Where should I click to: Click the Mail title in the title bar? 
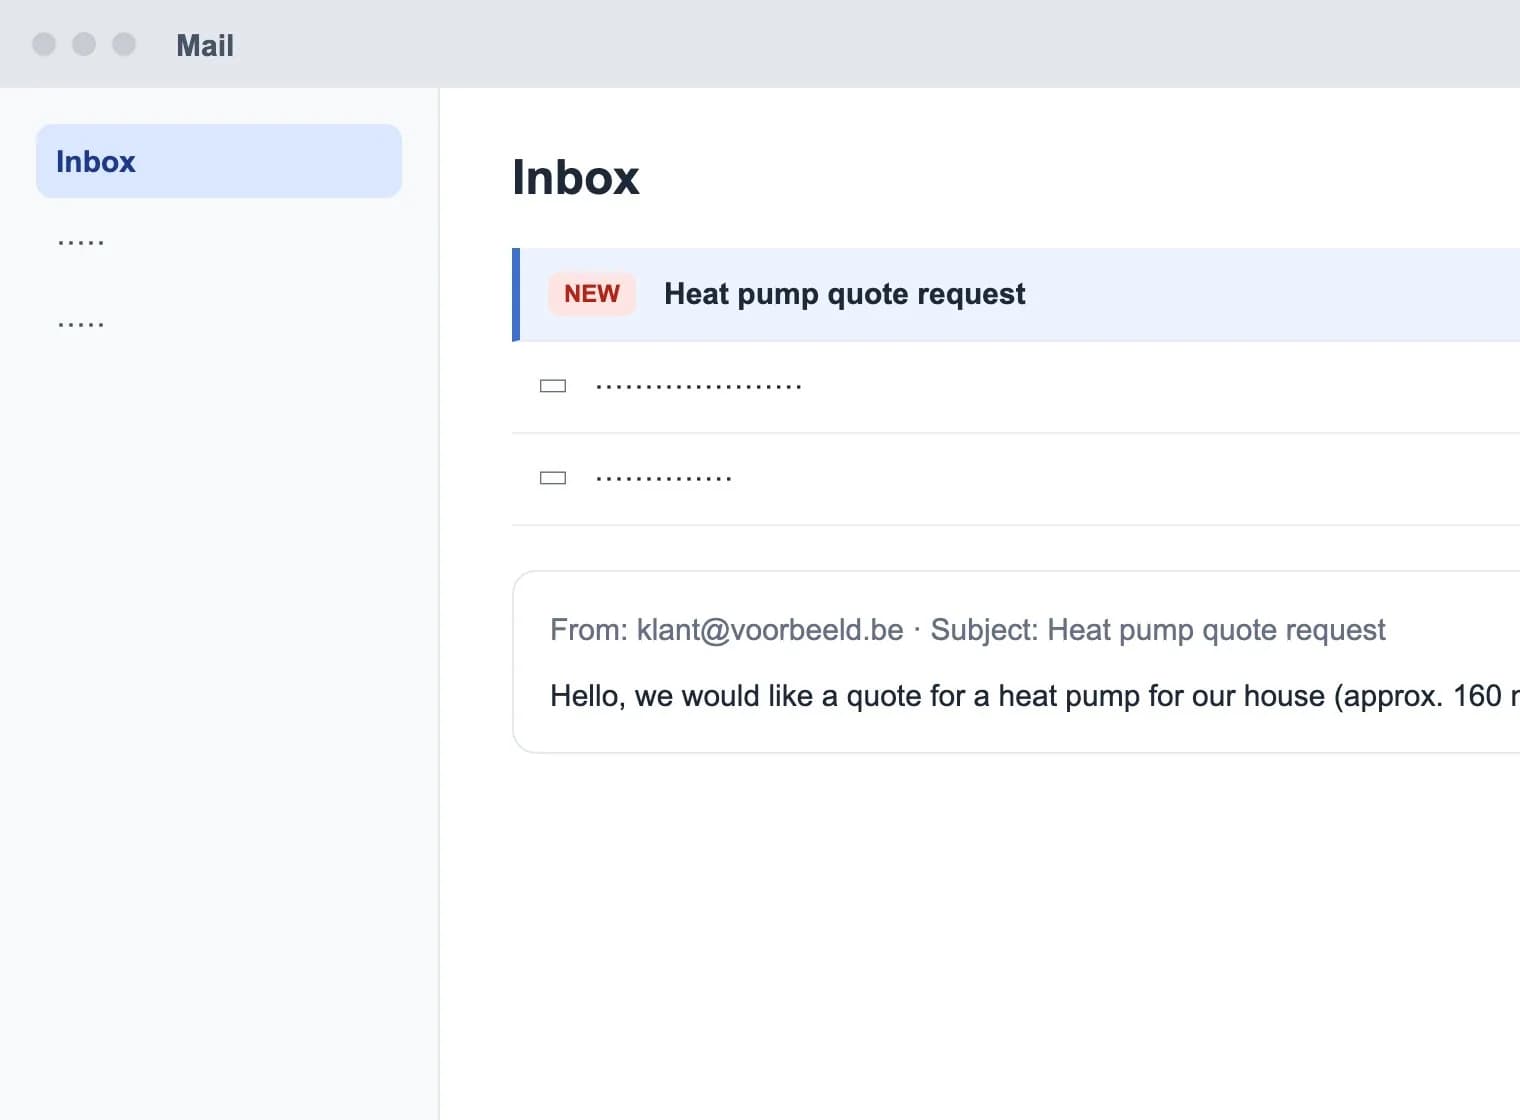pyautogui.click(x=205, y=45)
